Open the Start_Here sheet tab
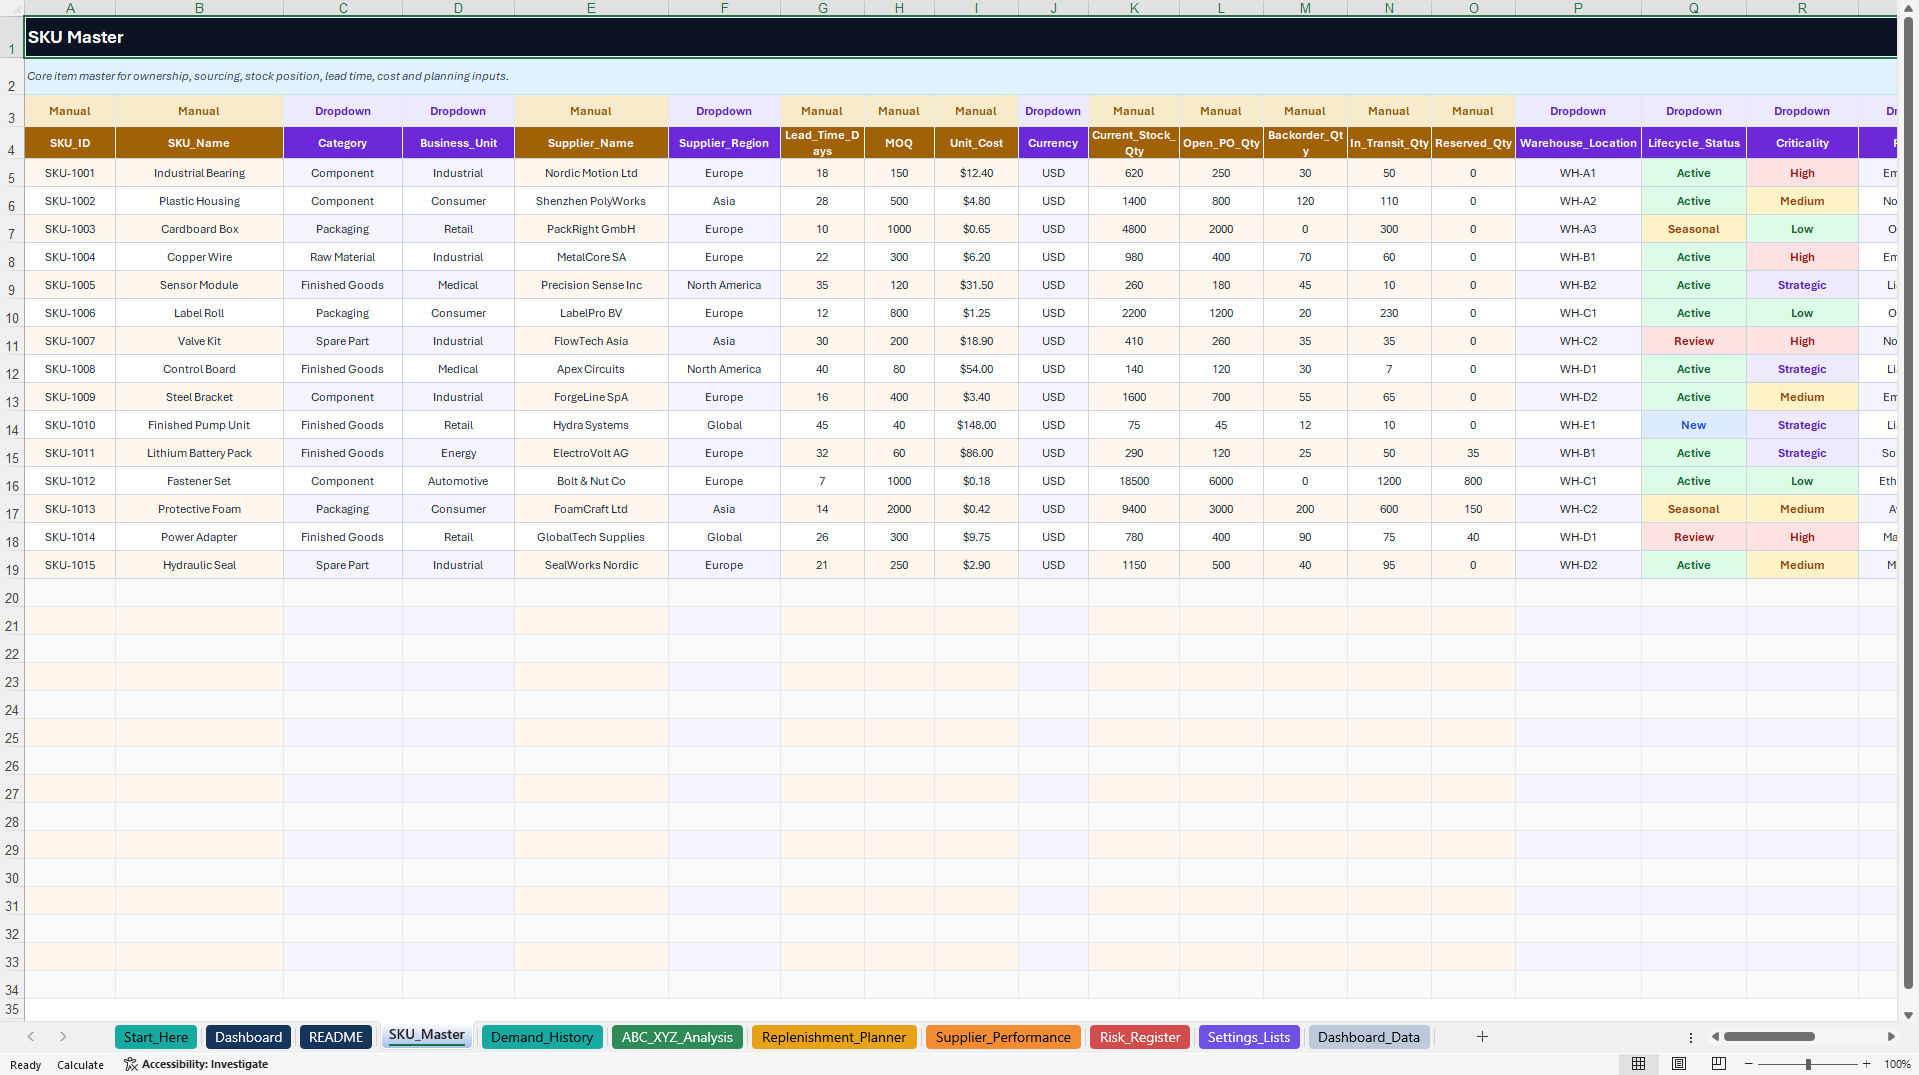 [x=156, y=1037]
